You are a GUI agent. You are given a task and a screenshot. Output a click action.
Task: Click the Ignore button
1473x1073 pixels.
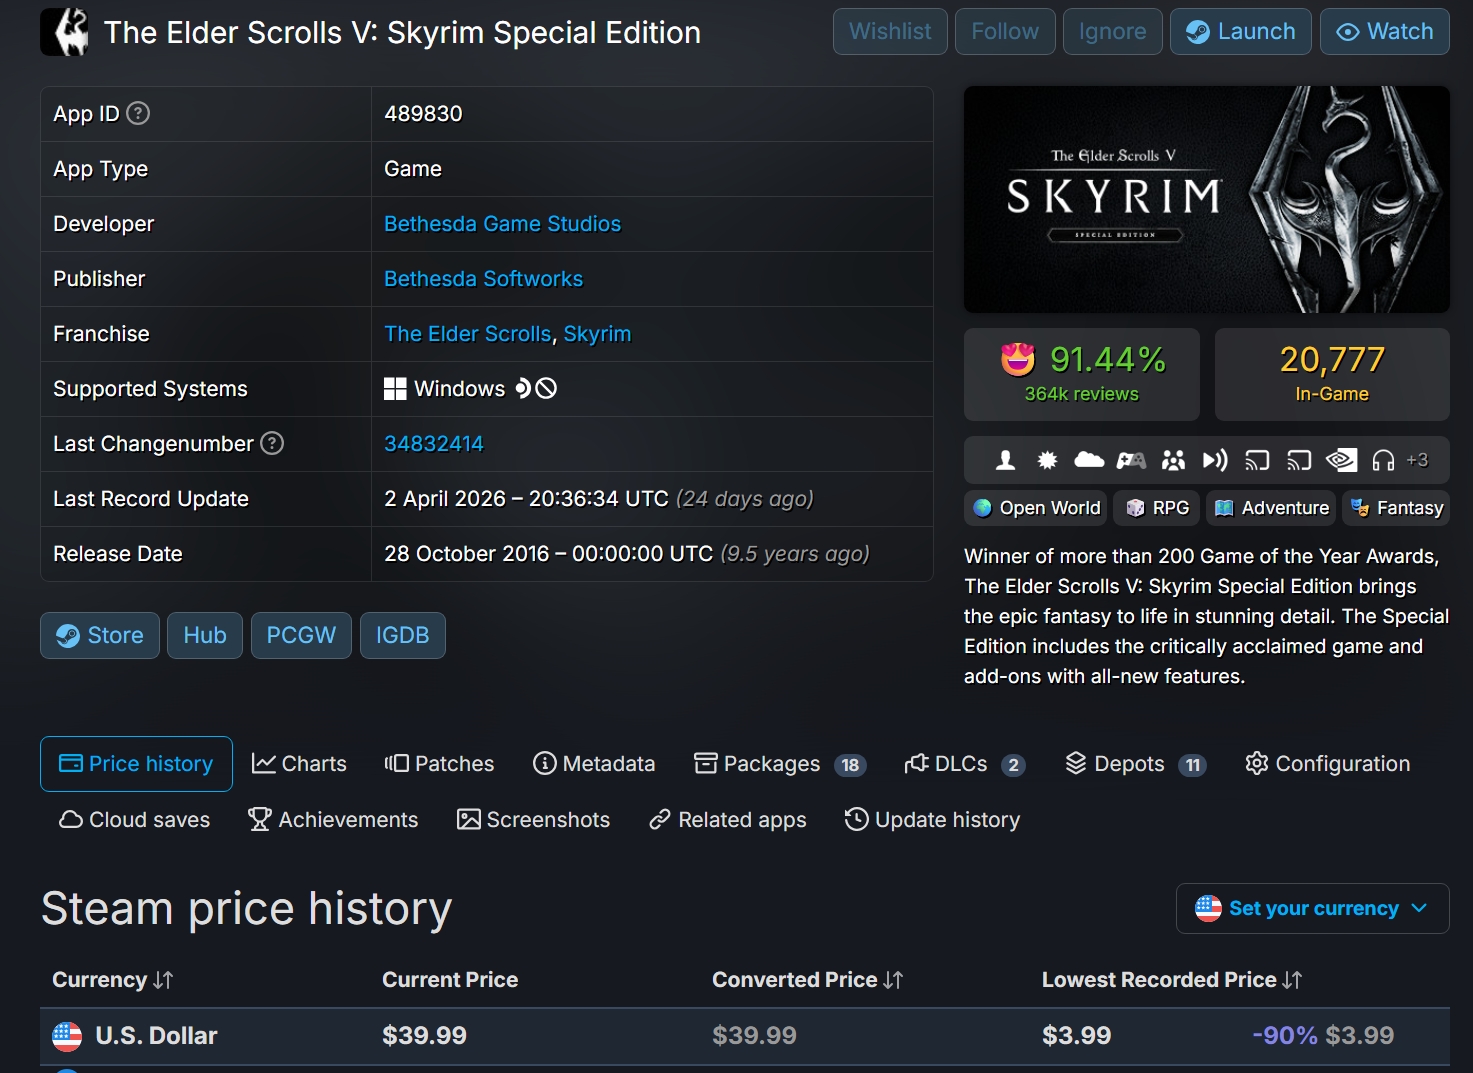[x=1112, y=32]
